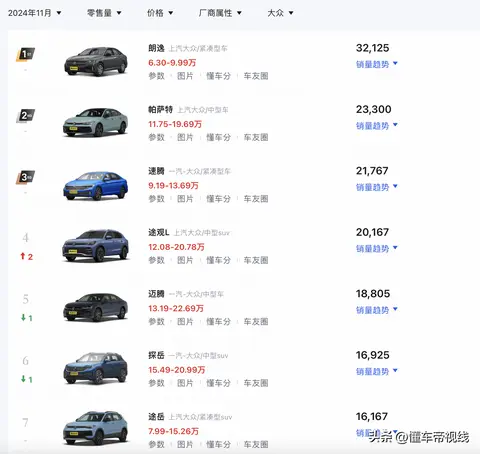Click the rank 1 badge icon
Viewport: 480px width, 454px height.
pyautogui.click(x=26, y=54)
